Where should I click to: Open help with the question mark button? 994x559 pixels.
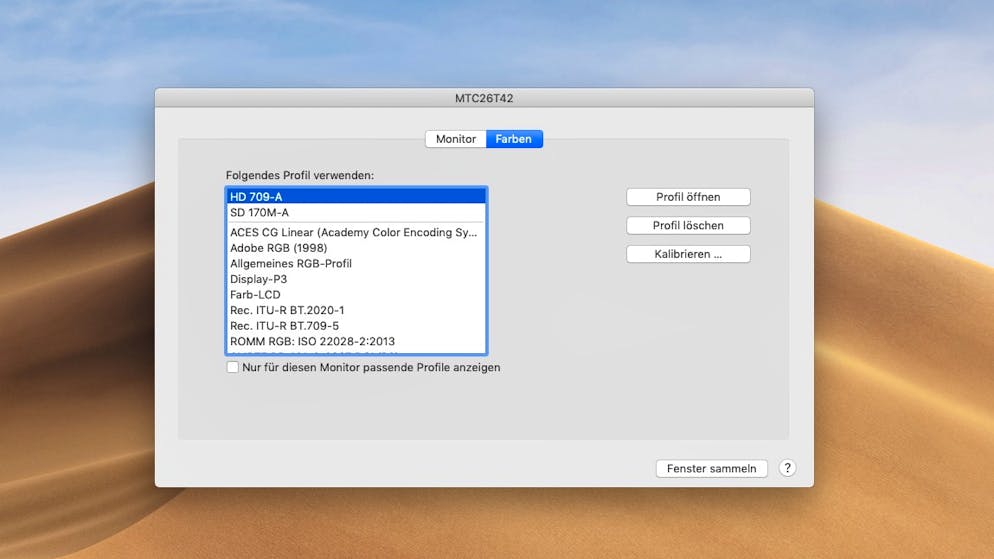click(x=787, y=468)
